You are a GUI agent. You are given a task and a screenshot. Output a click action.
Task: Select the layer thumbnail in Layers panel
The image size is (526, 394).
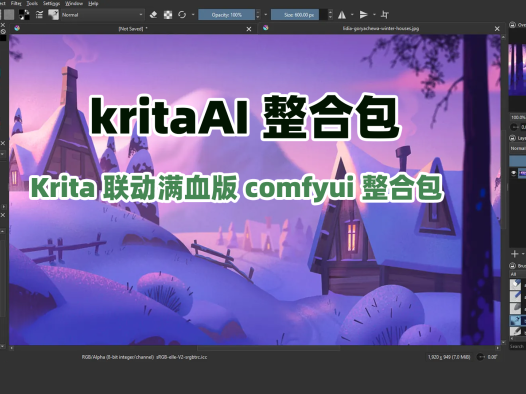[x=522, y=173]
